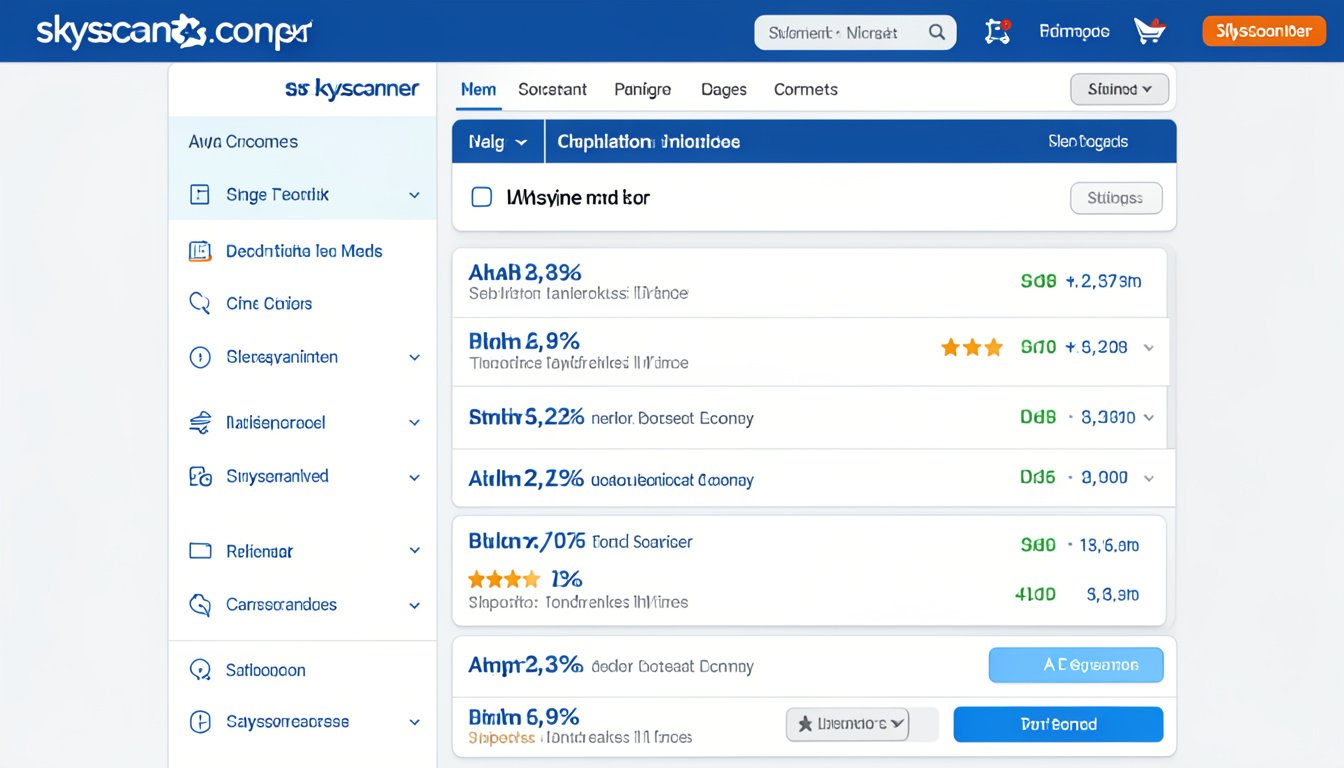Screen dimensions: 1344x768
Task: Click the icon beside Ratisenoroel
Action: point(200,423)
